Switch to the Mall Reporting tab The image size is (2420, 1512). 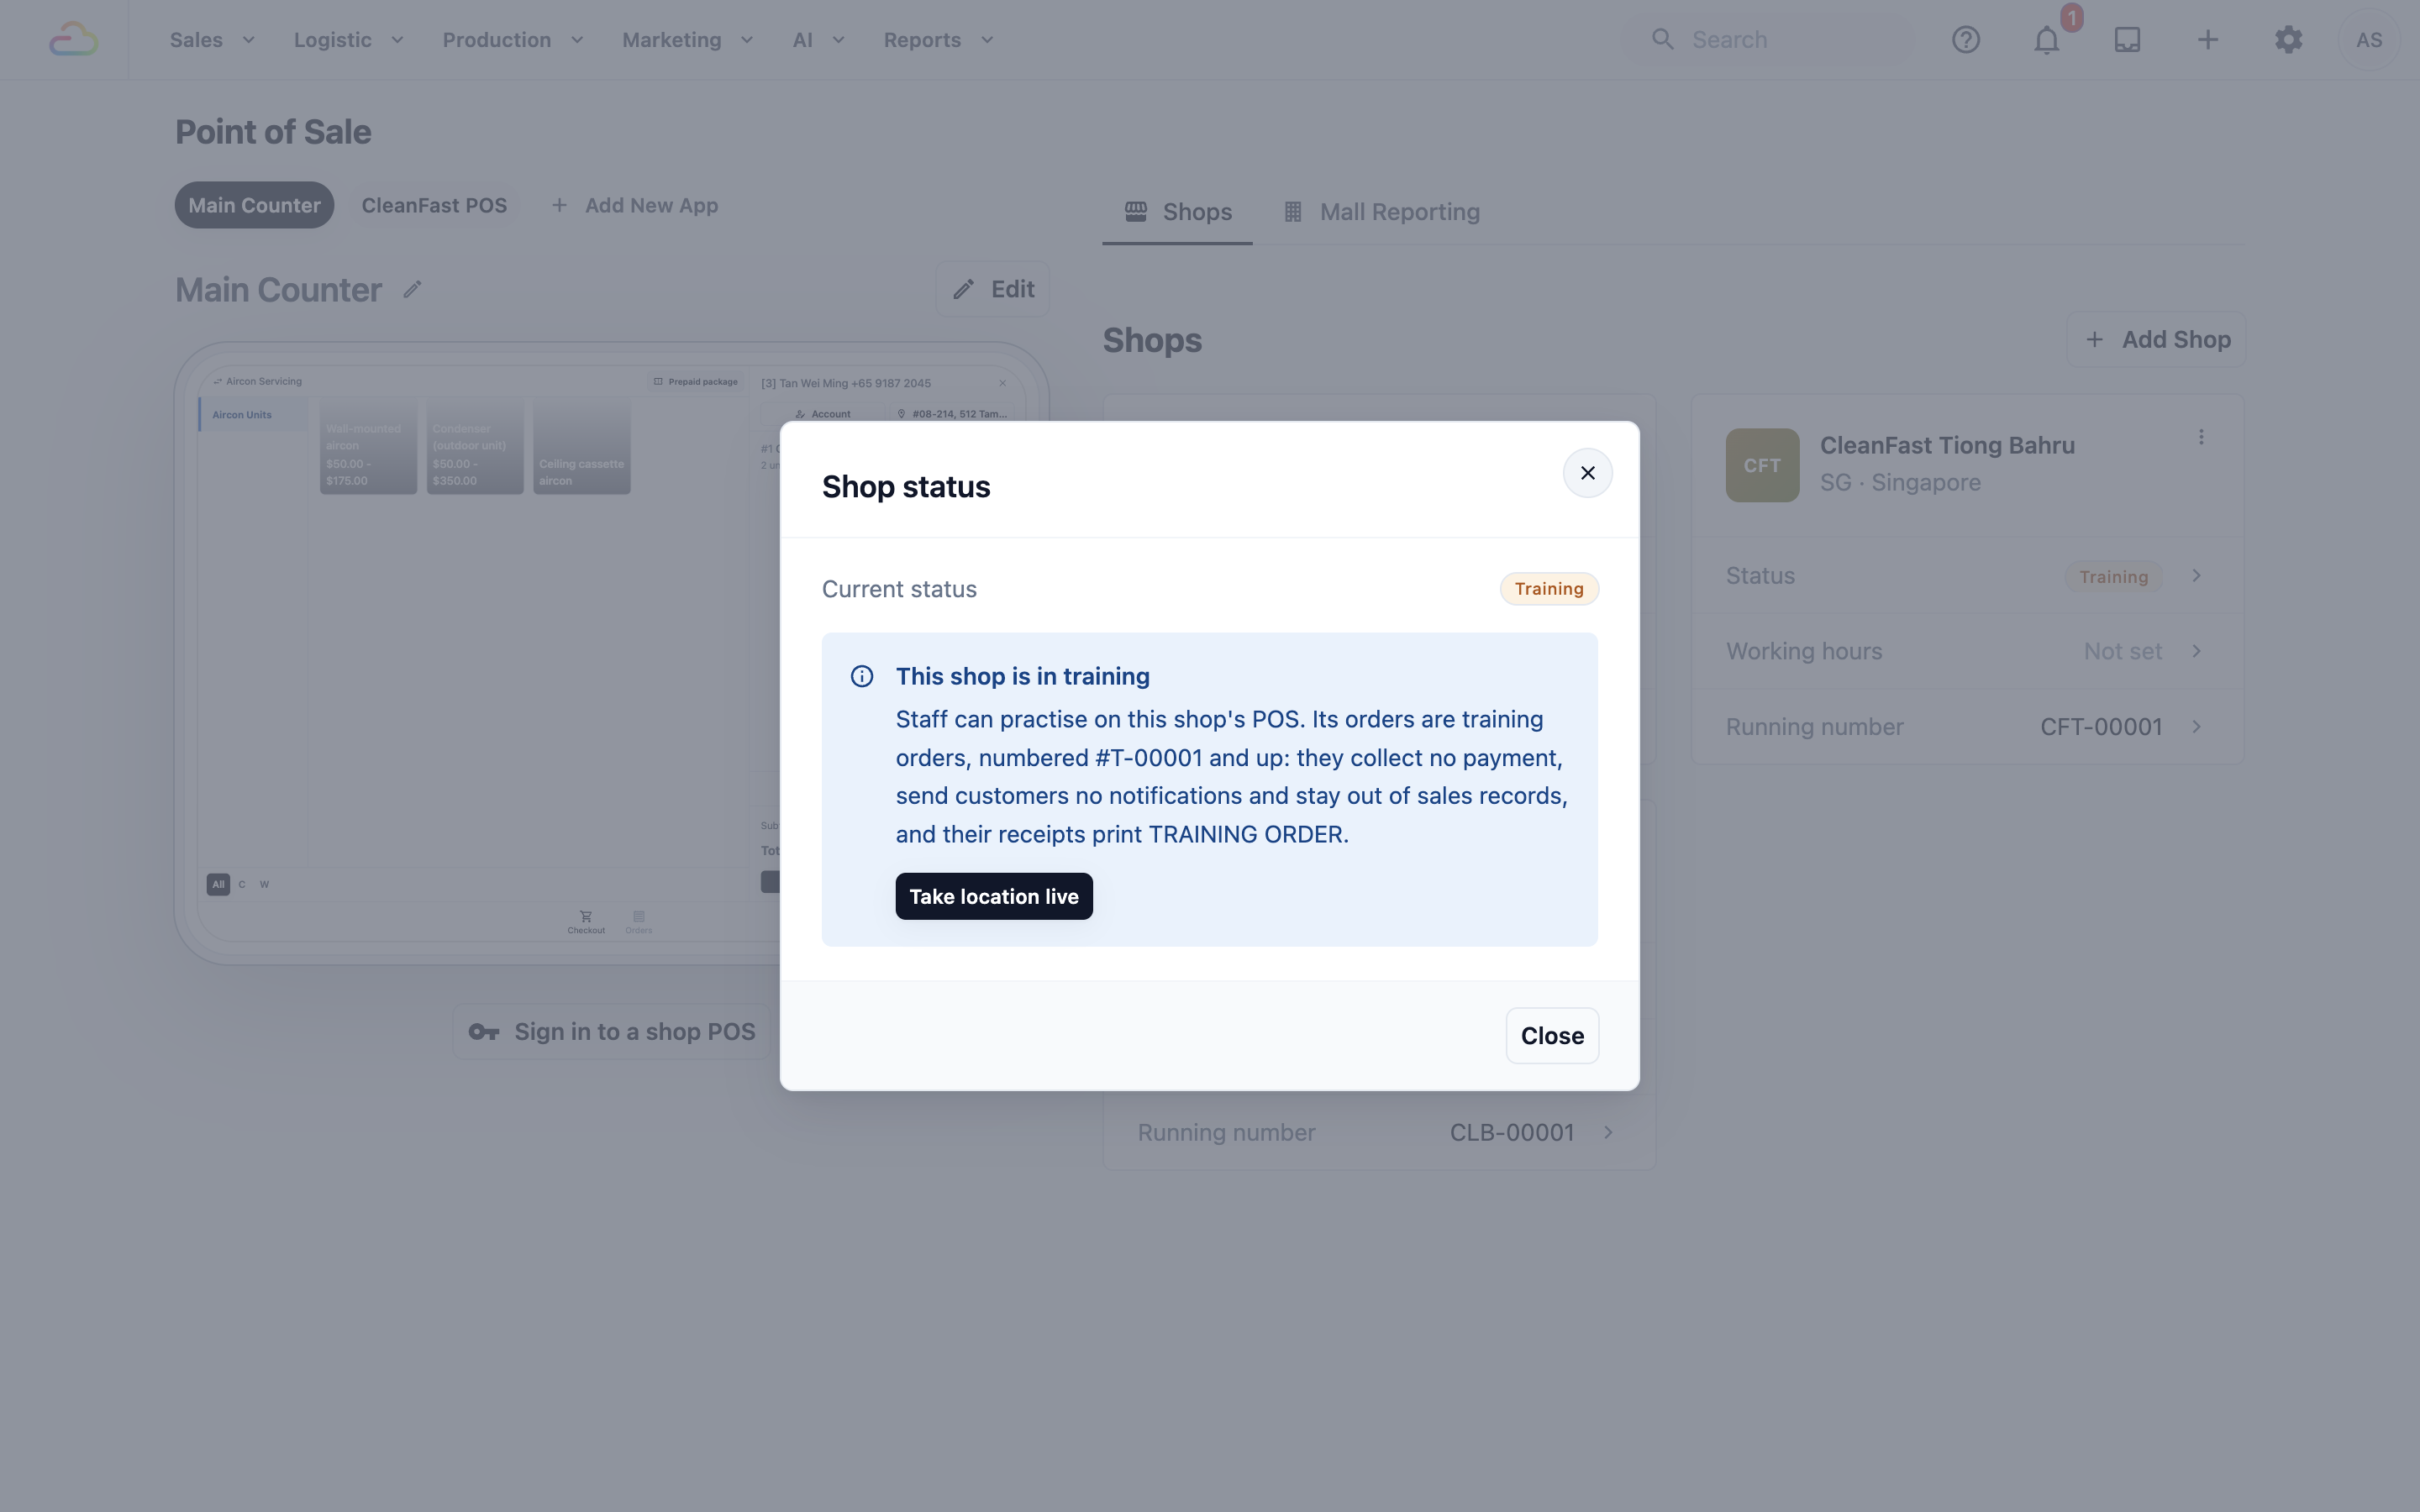tap(1381, 212)
